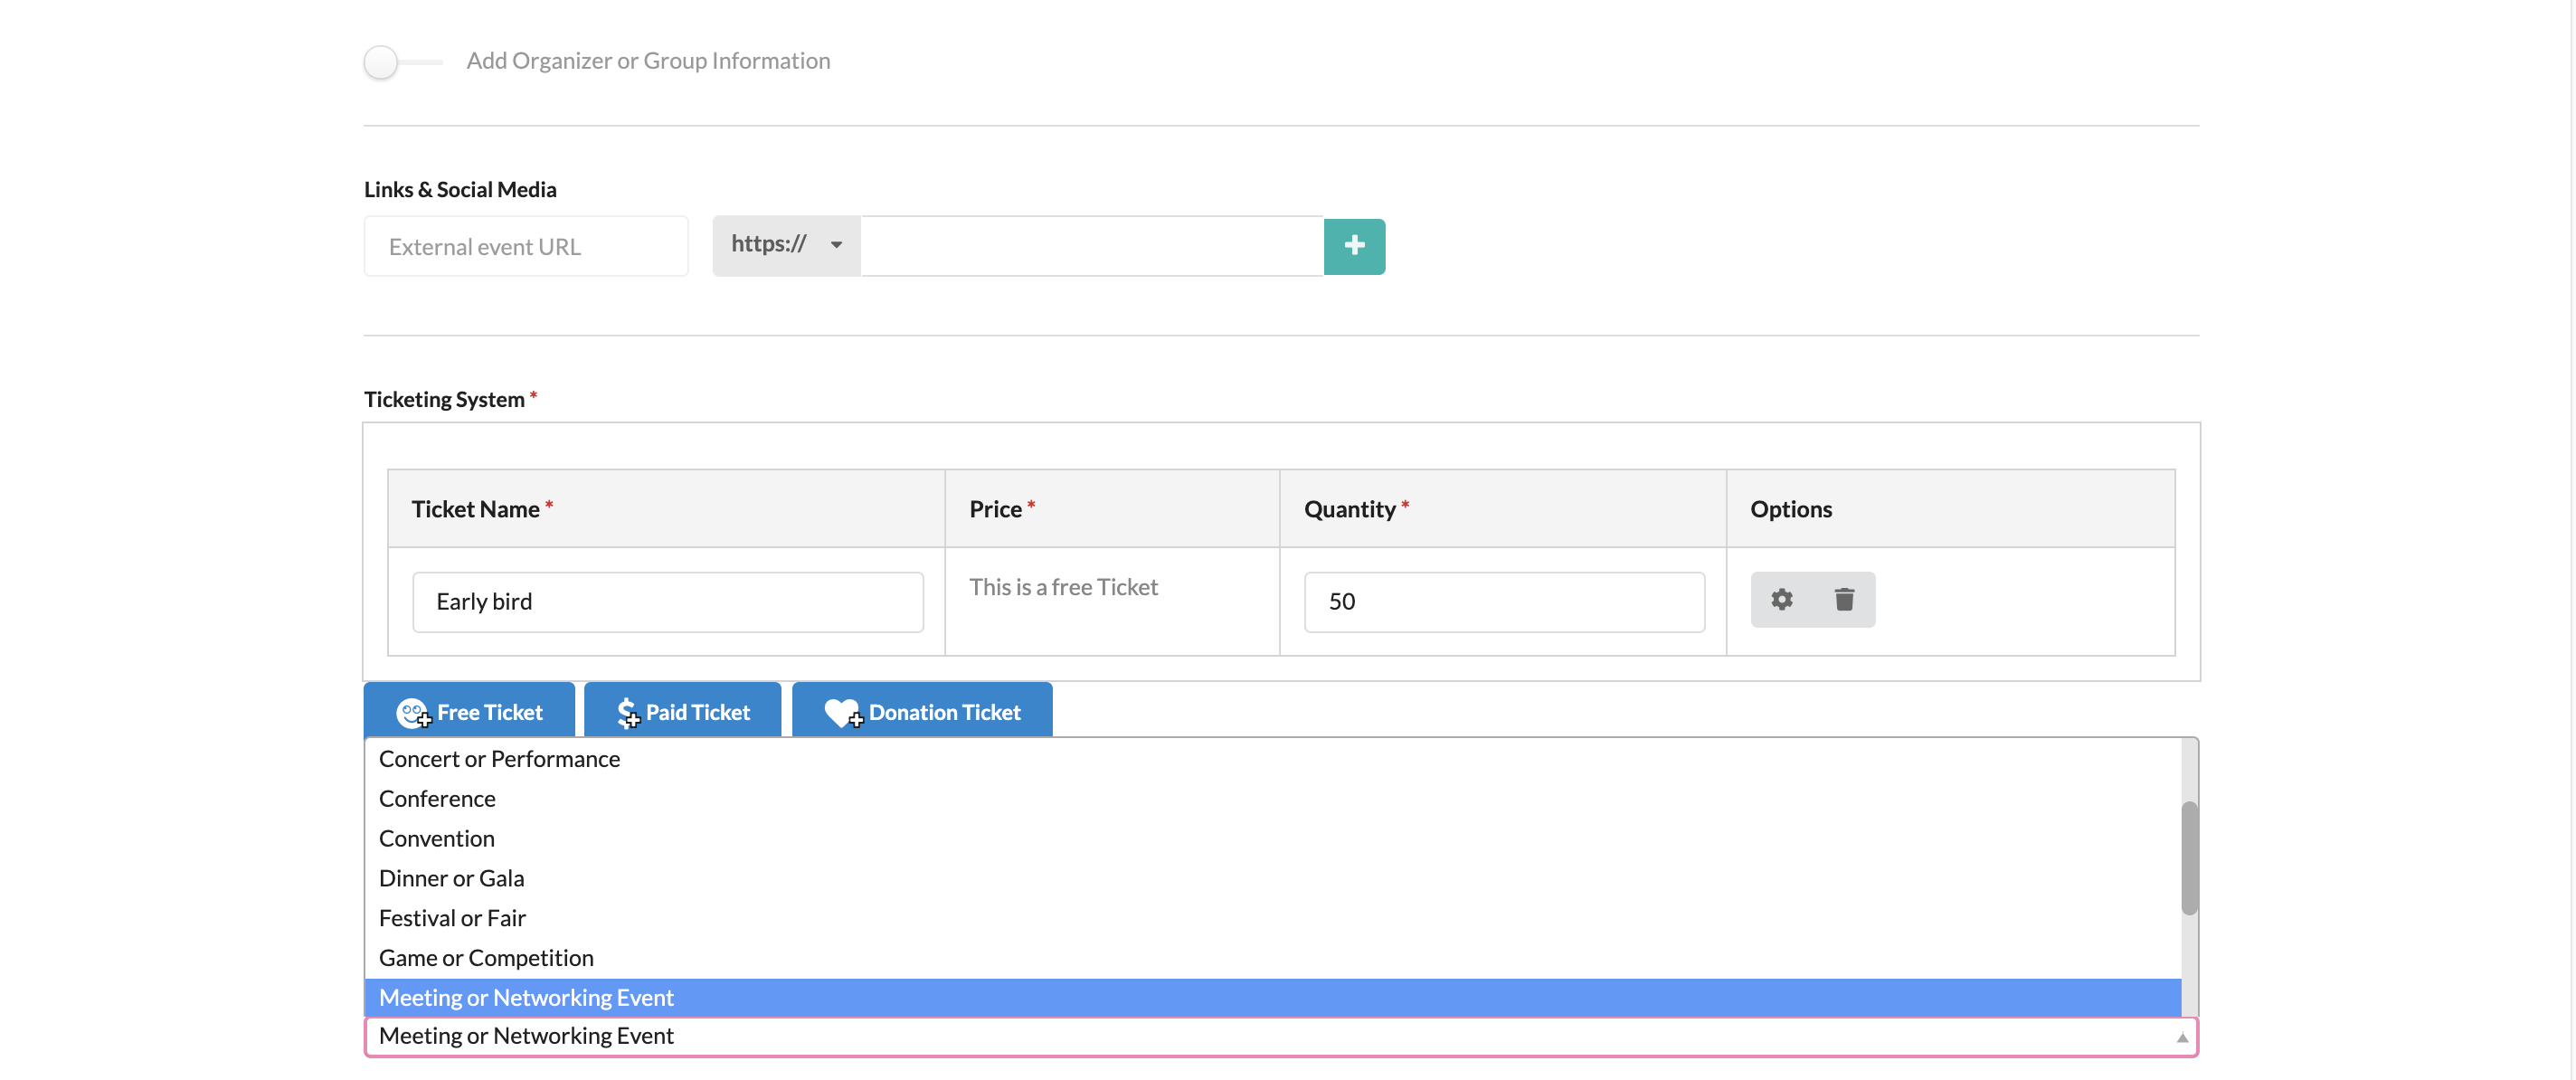Screen dimensions: 2576x1080
Task: Click the up arrow of event type select
Action: pyautogui.click(x=2182, y=1038)
